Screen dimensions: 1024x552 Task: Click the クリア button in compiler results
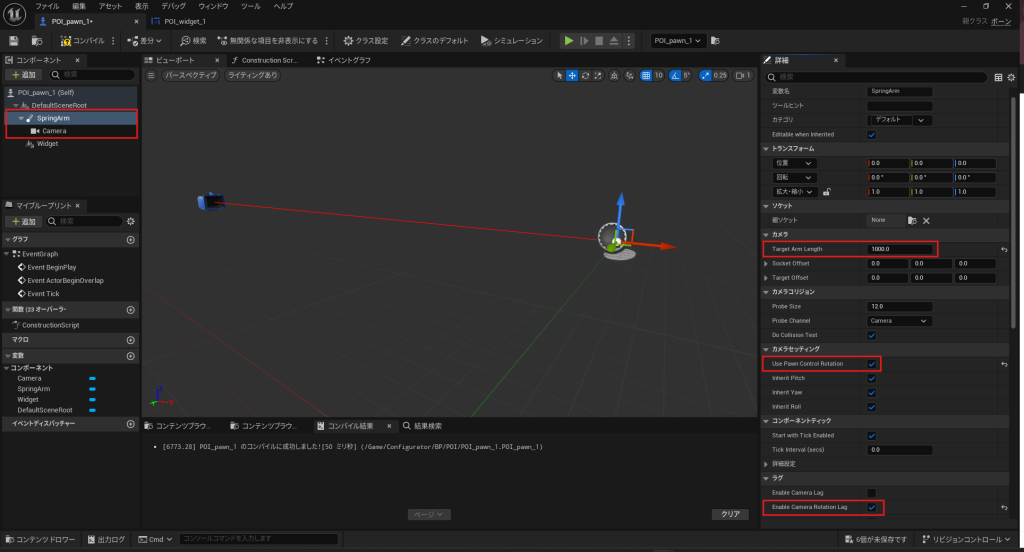(x=730, y=514)
